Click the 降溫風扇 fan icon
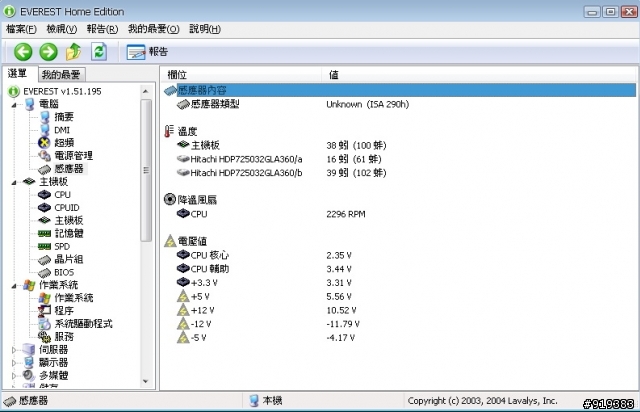The height and width of the screenshot is (412, 640). [170, 199]
